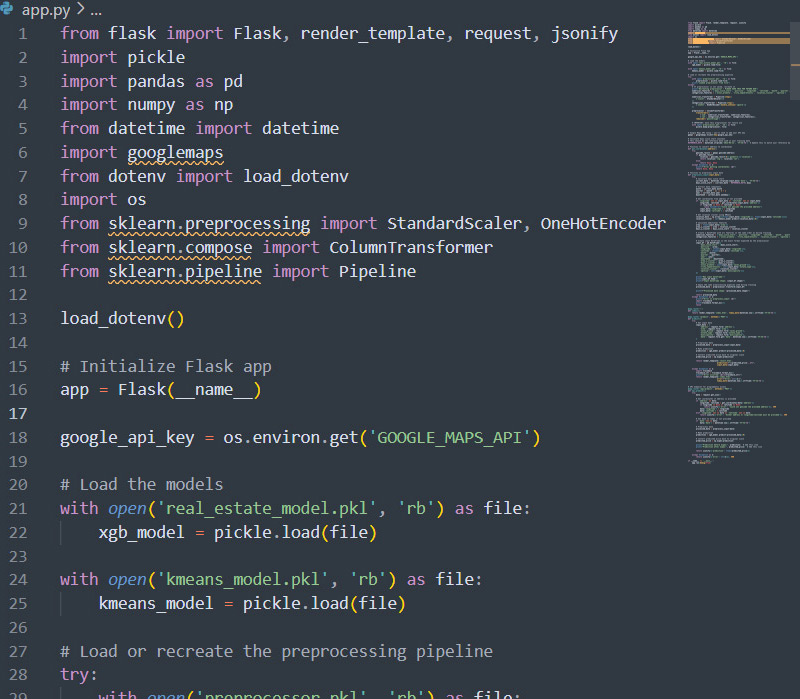
Task: Click the Python file icon in breadcrumb
Action: 10,10
